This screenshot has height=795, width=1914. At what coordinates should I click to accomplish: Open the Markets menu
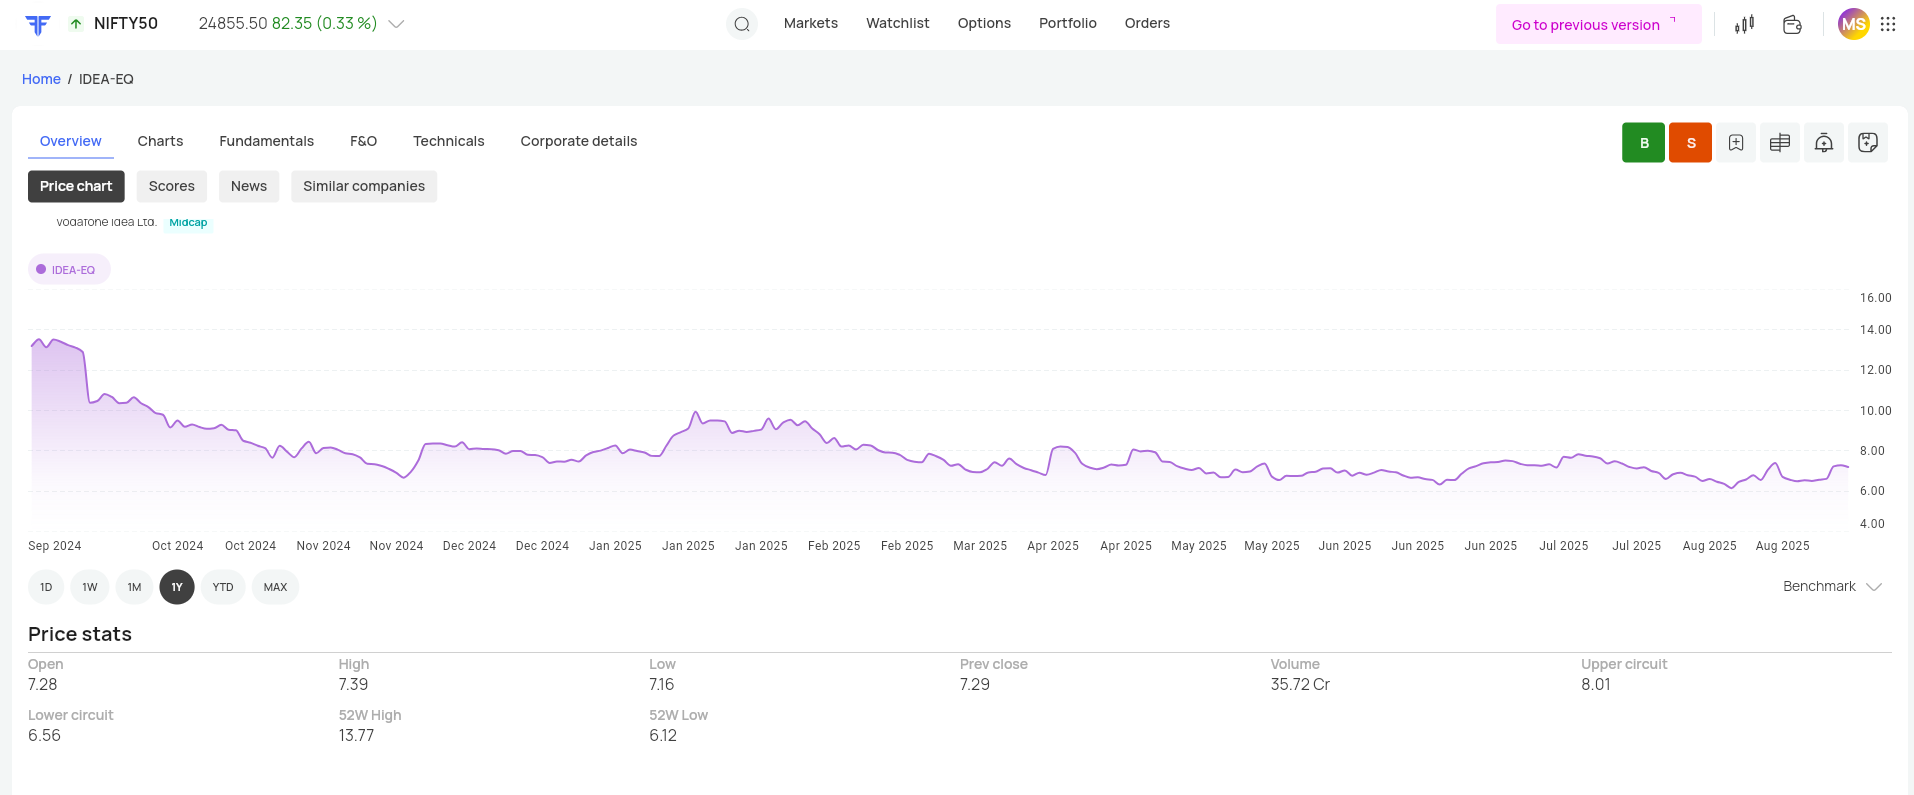click(811, 23)
